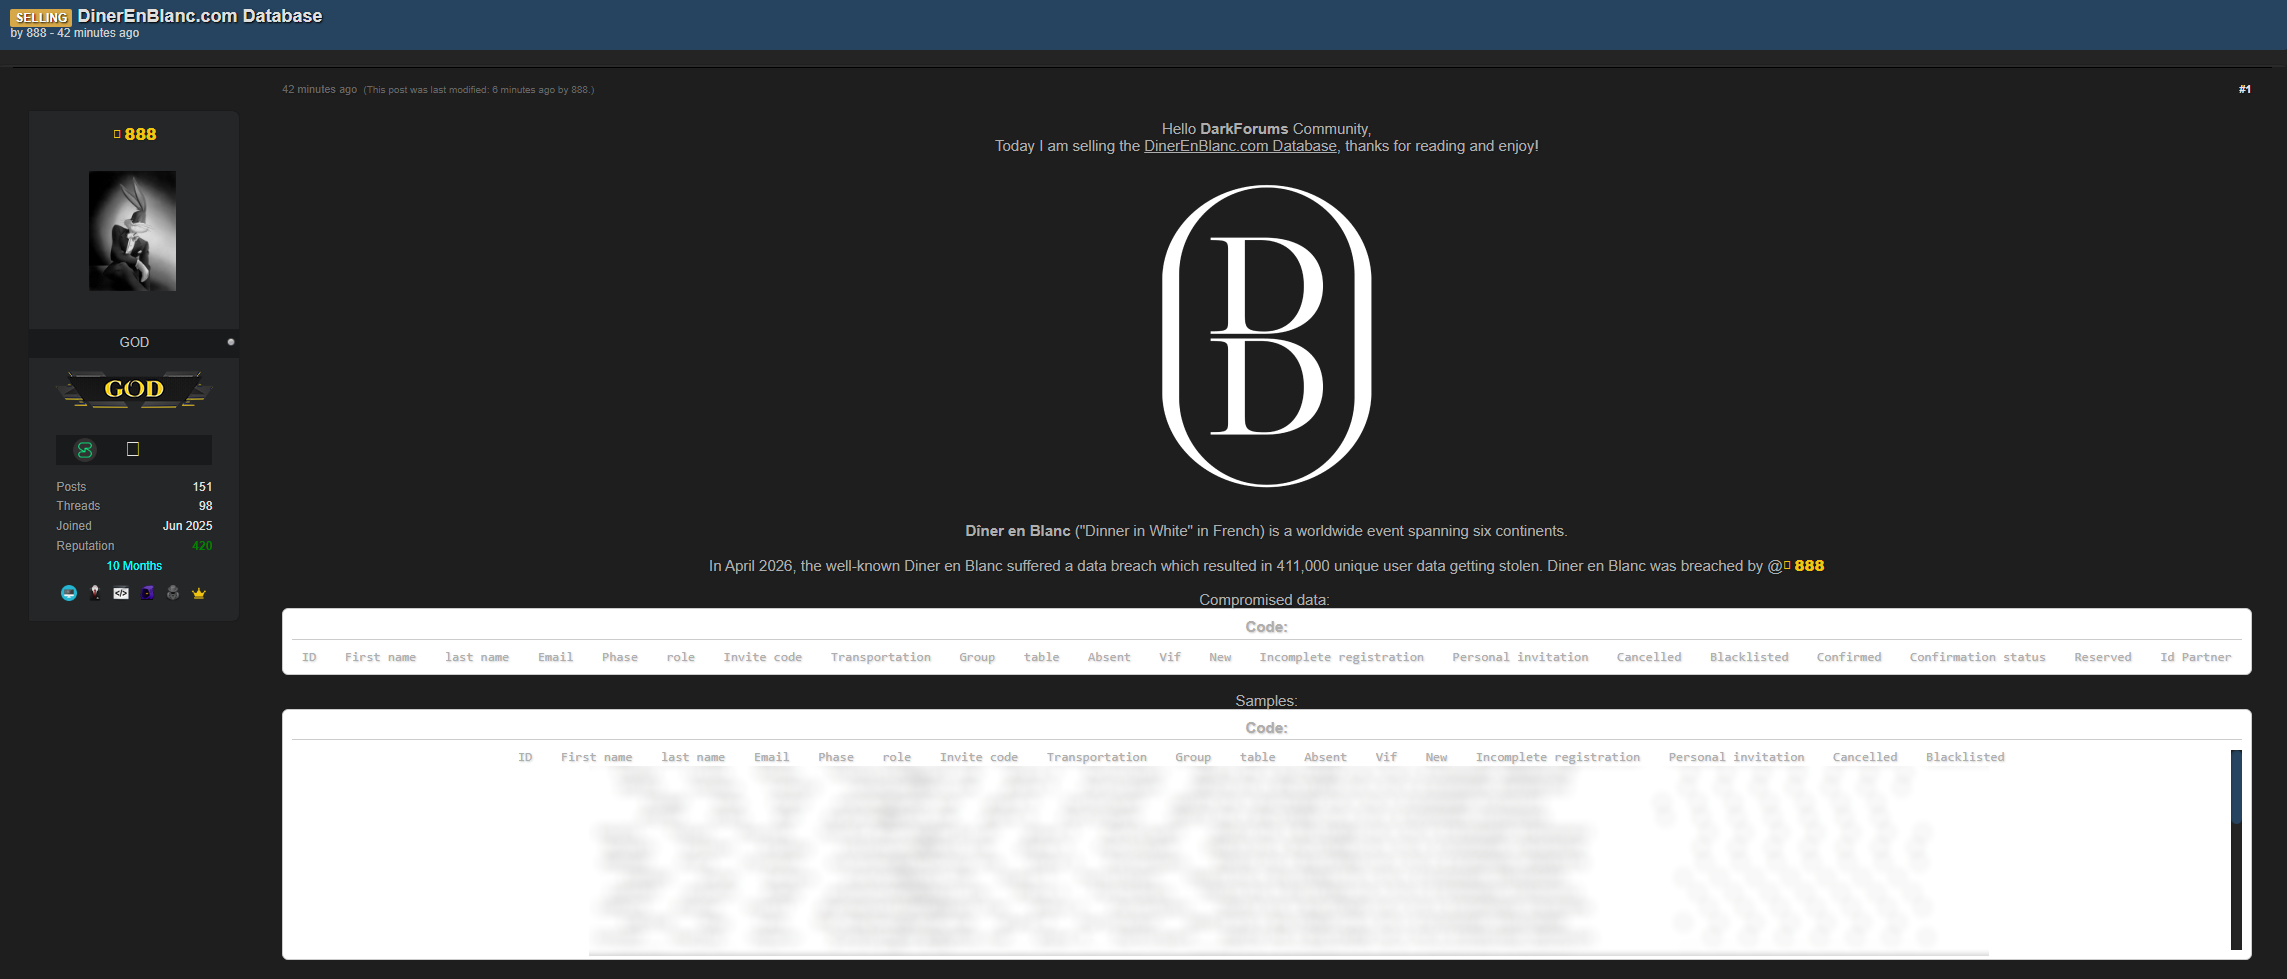Click the '10 Months' membership label
This screenshot has height=979, width=2287.
pos(134,566)
